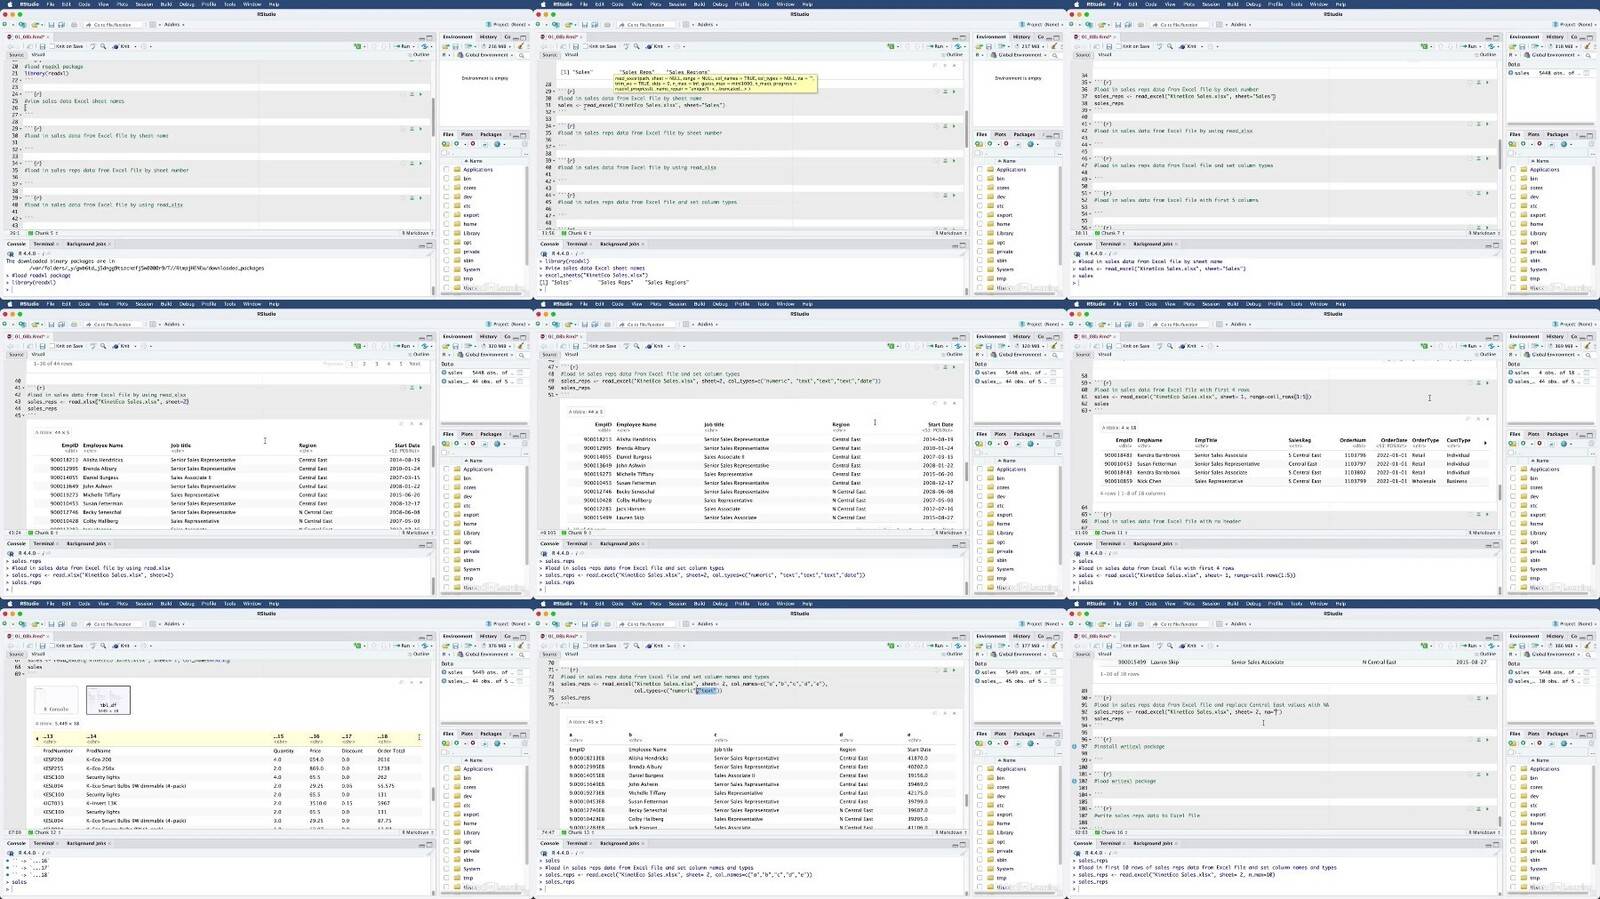Click the insert chunk icon in top-left editor toolbar

click(x=357, y=46)
